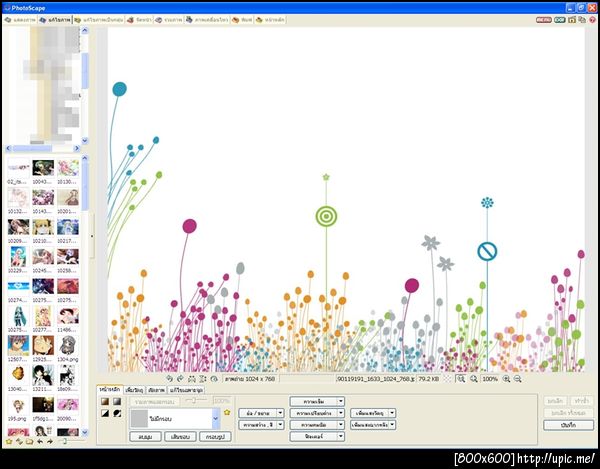Apply the negative invert quick-effect icon
The width and height of the screenshot is (600, 469).
point(117,413)
